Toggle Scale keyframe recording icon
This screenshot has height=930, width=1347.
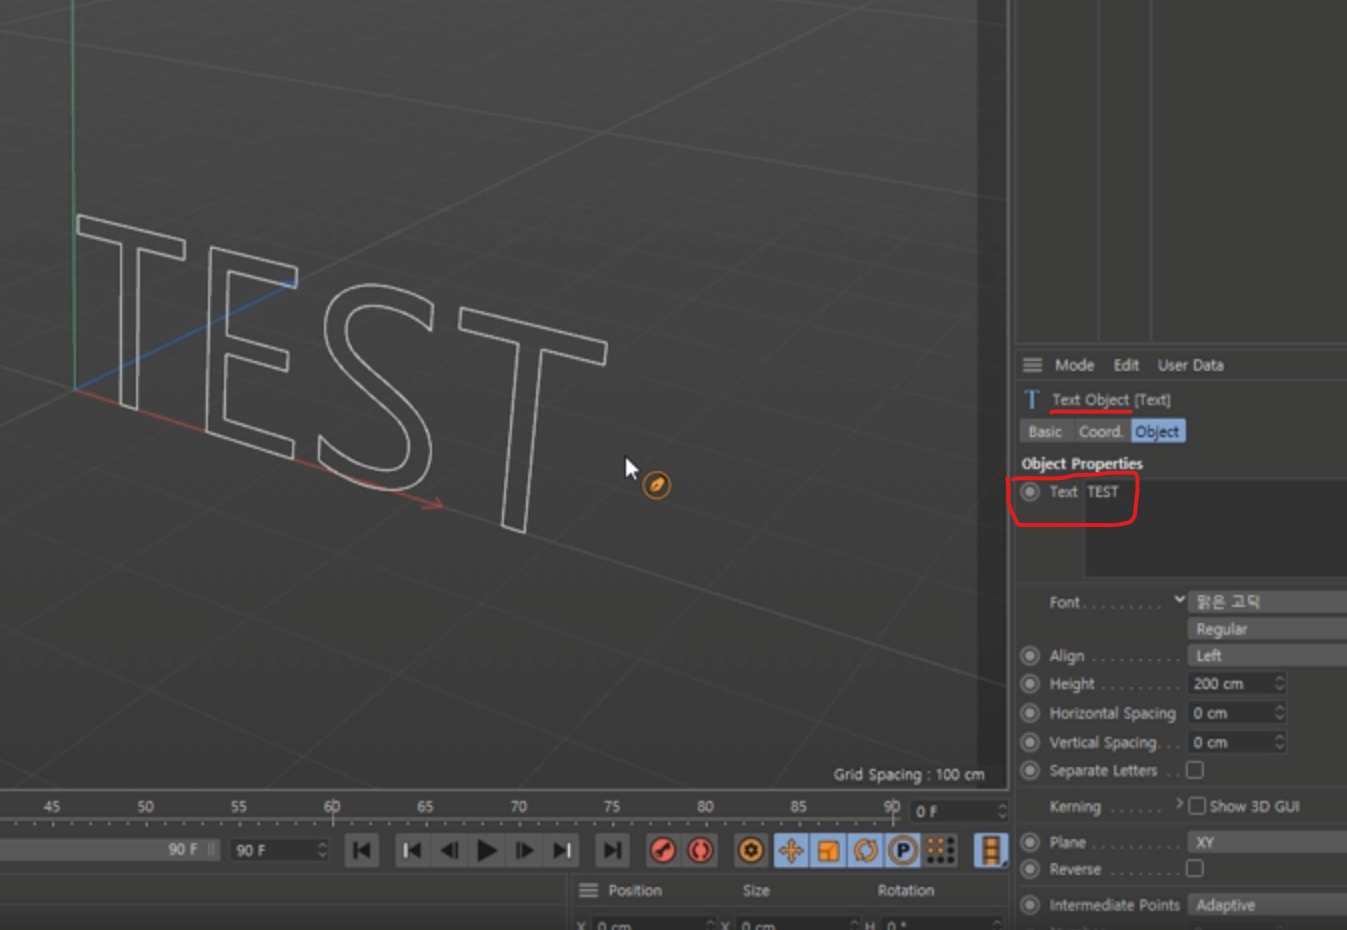click(828, 850)
